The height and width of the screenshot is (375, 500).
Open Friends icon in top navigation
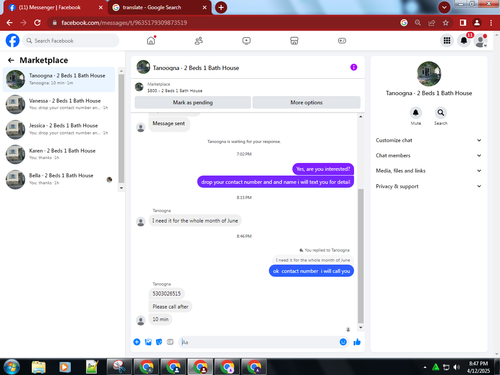point(199,41)
